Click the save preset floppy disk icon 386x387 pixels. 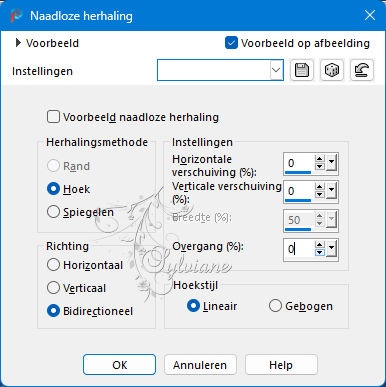point(302,70)
